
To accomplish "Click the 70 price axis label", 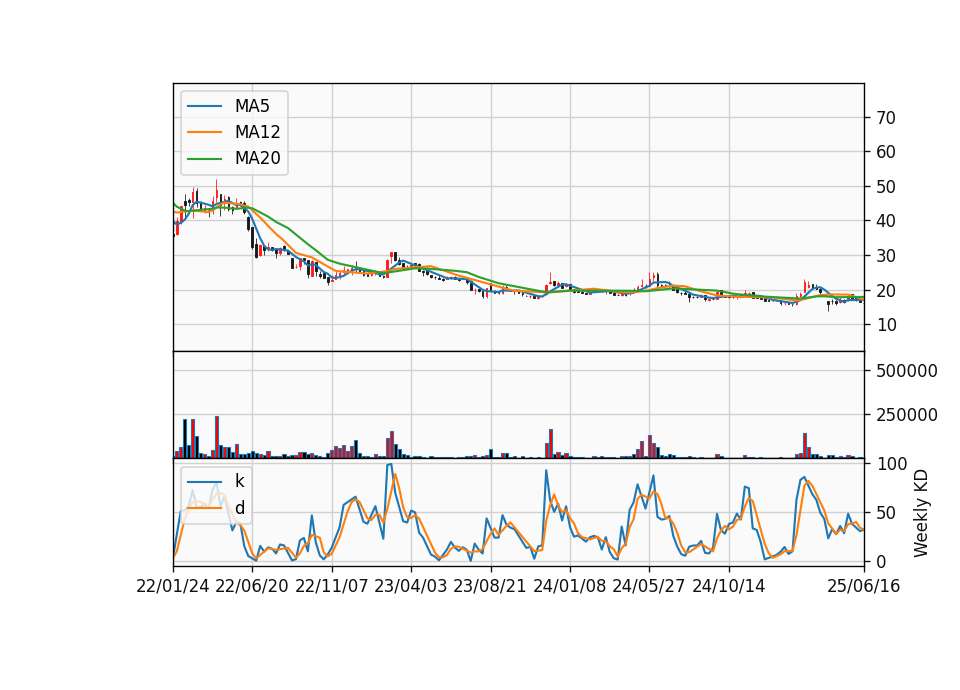I will pyautogui.click(x=886, y=118).
